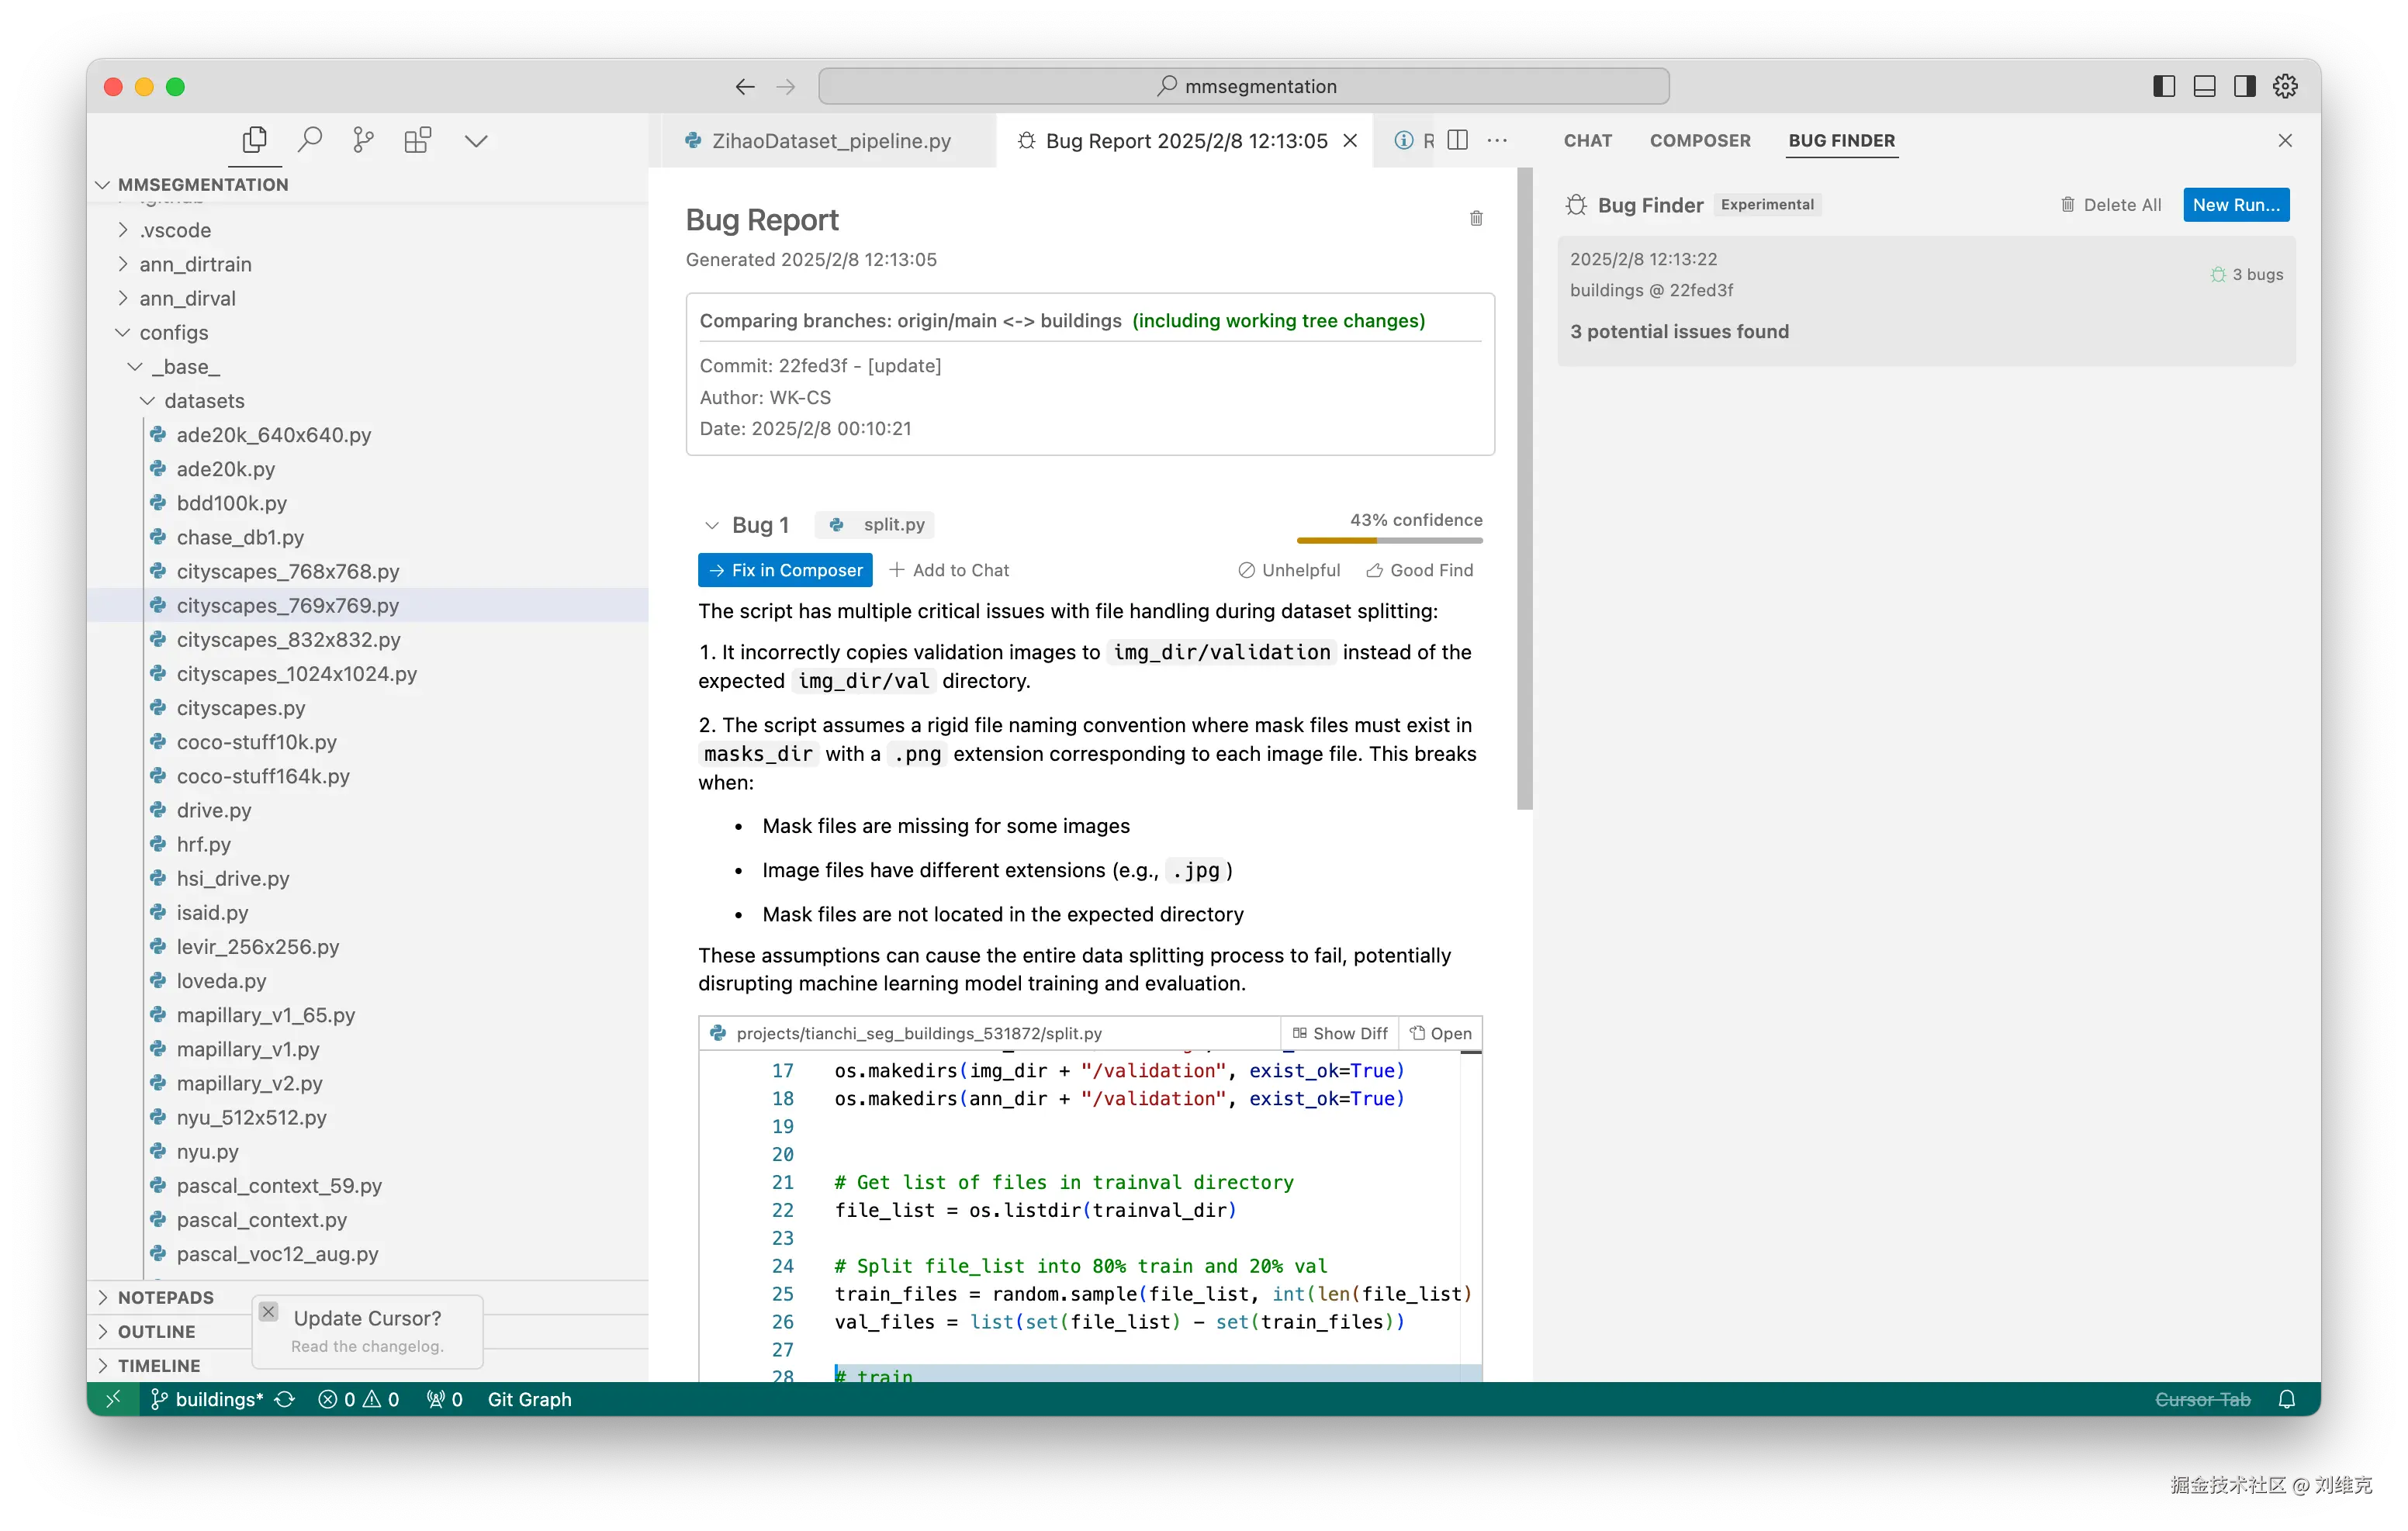Image resolution: width=2408 pixels, height=1531 pixels.
Task: Toggle the secondary sidebar layout button
Action: pyautogui.click(x=2244, y=86)
